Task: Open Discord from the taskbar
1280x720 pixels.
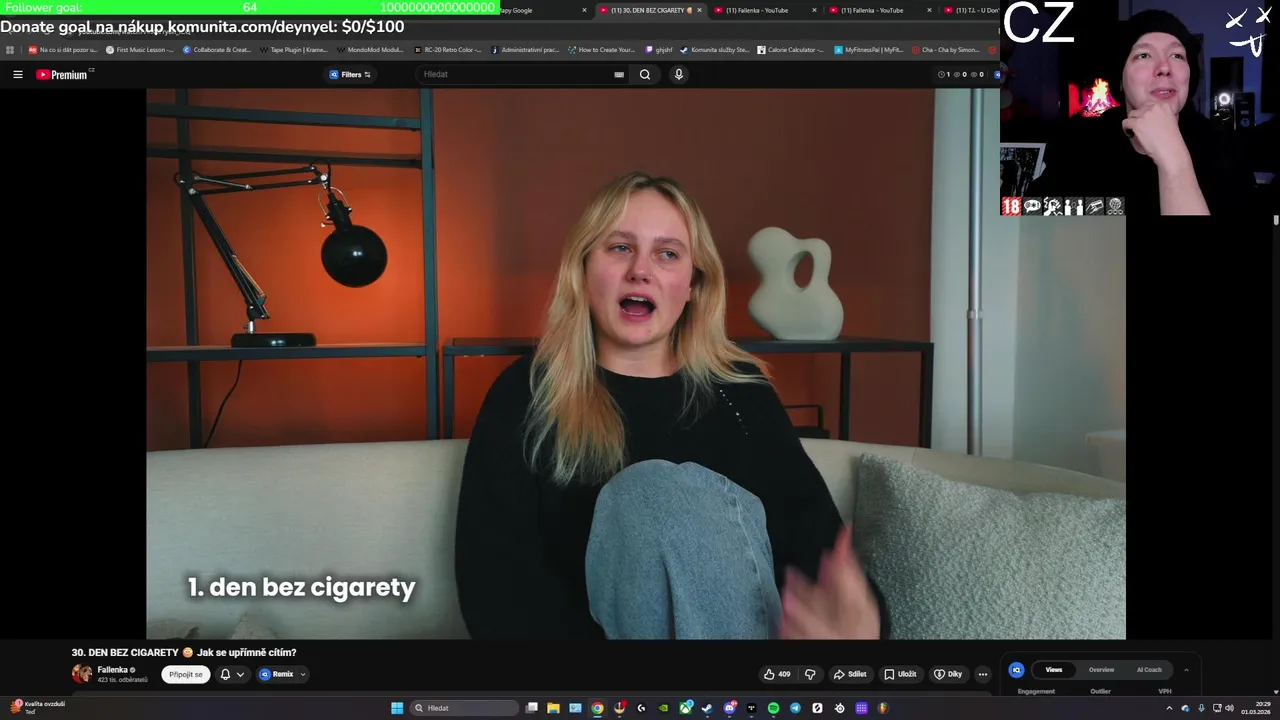Action: point(730,708)
